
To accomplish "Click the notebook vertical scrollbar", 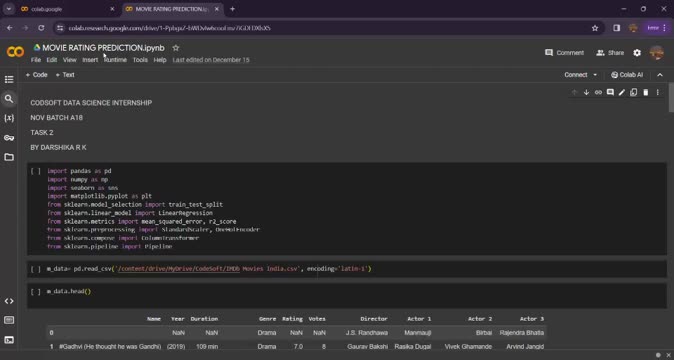I will click(671, 97).
